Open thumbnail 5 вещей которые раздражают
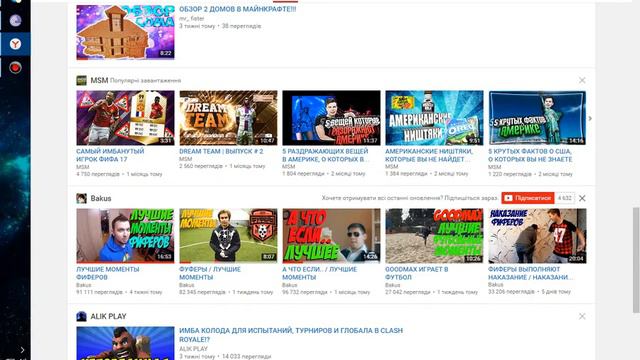This screenshot has width=640, height=360. click(331, 118)
